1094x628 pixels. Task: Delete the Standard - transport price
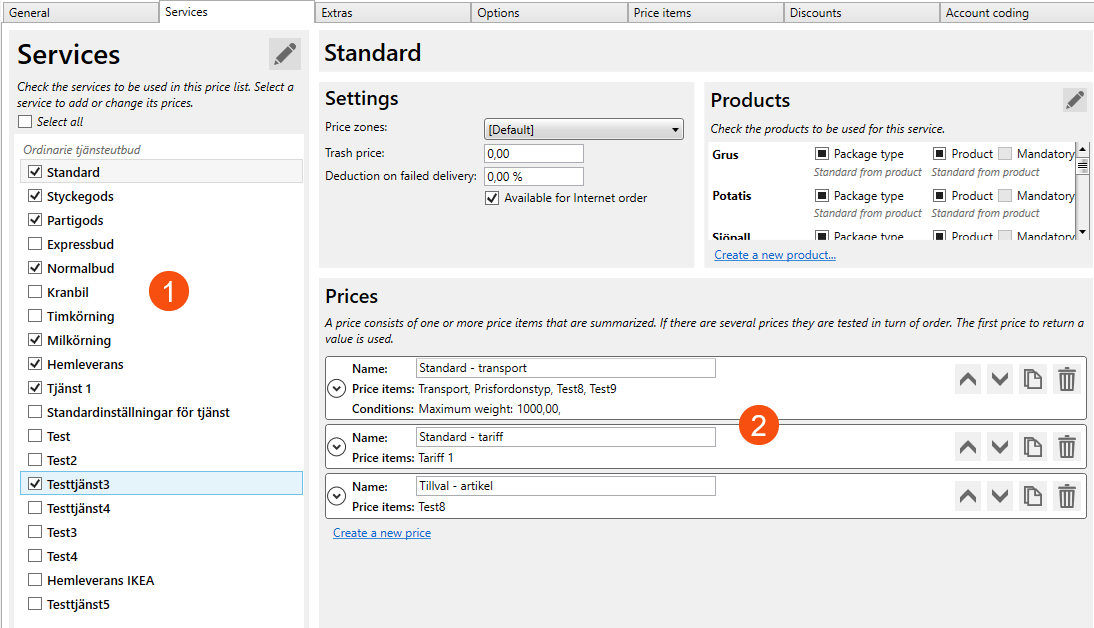1067,380
